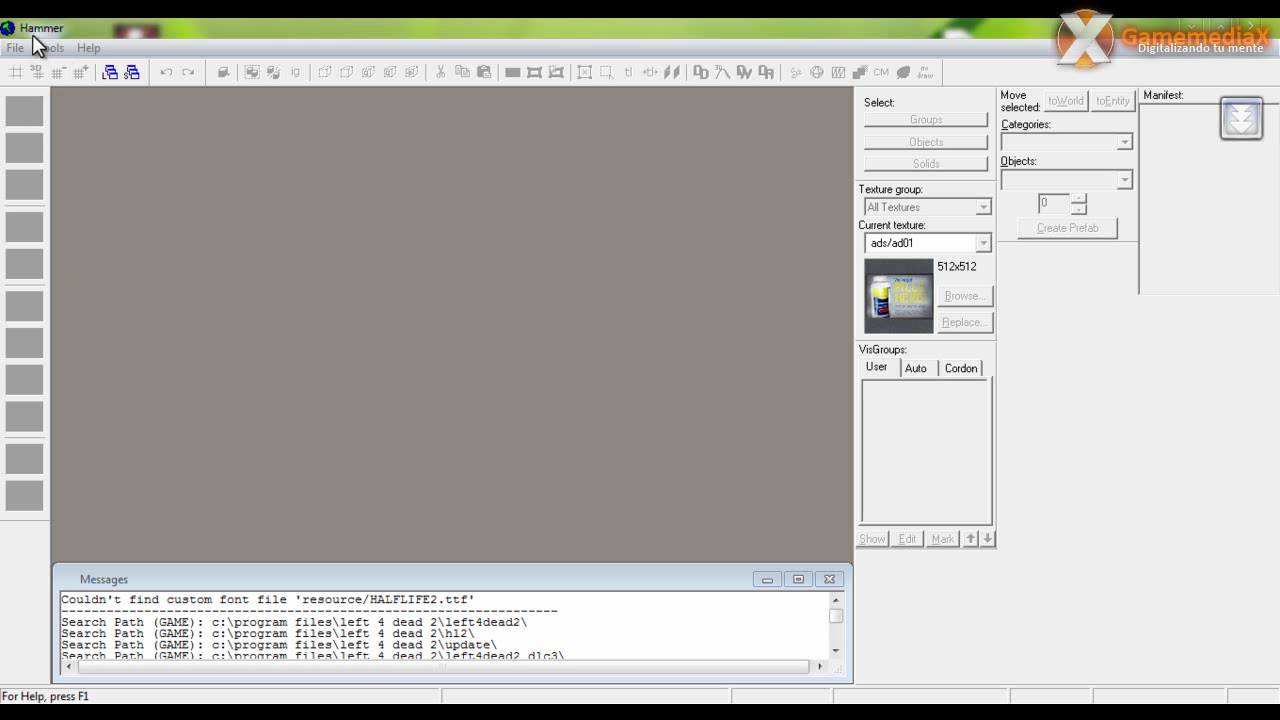The height and width of the screenshot is (720, 1280).
Task: Click the save window state icon
Action: [x=131, y=72]
